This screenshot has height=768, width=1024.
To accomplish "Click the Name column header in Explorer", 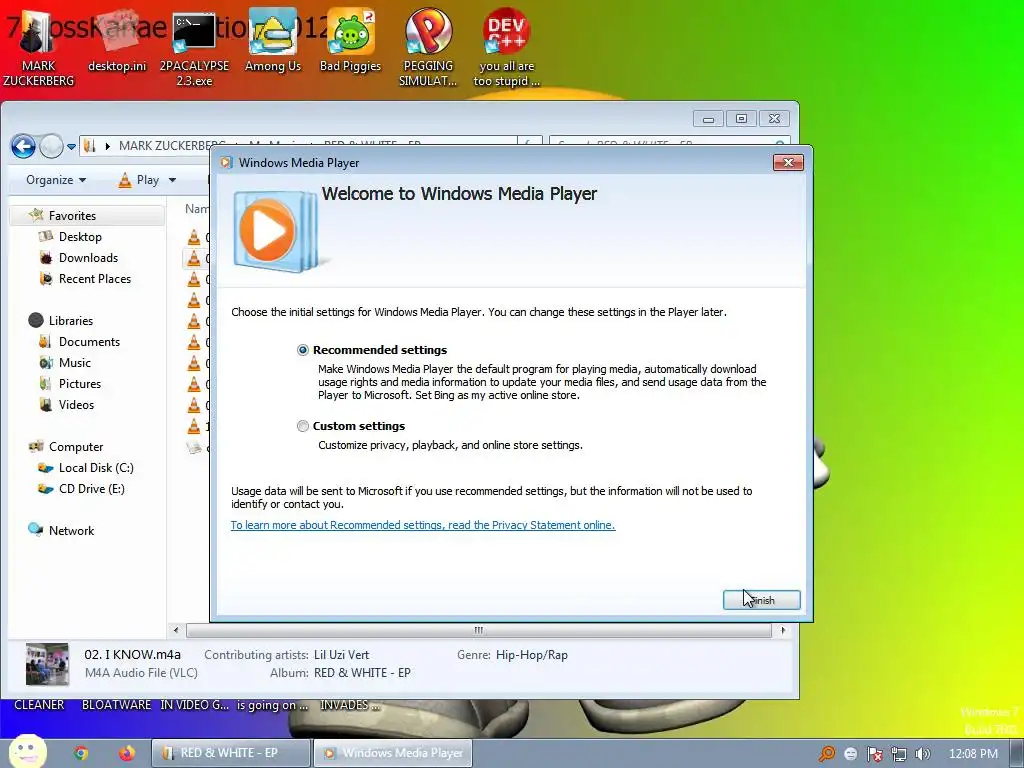I will 197,209.
